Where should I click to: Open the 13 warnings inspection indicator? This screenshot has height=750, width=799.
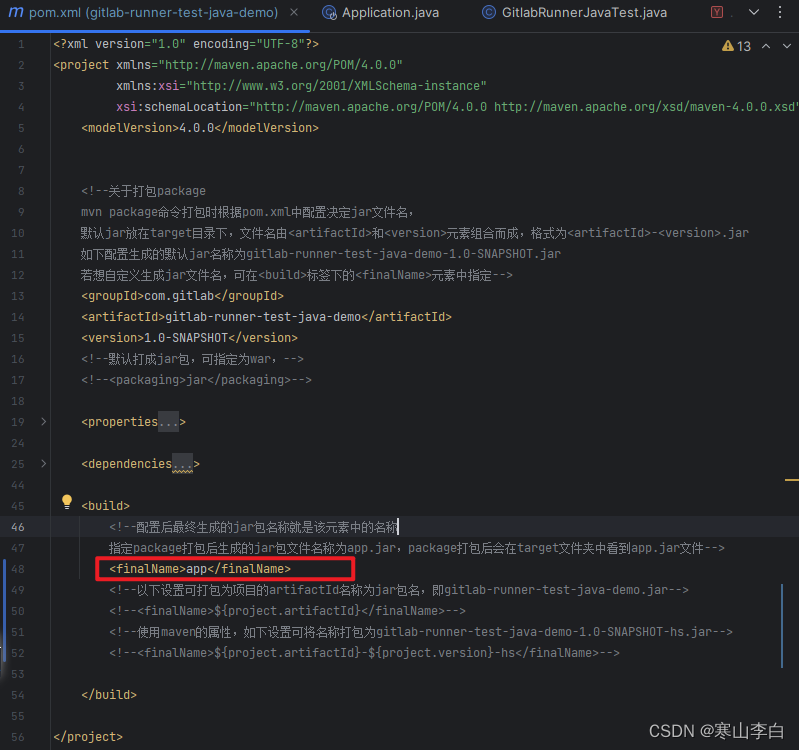click(x=736, y=46)
